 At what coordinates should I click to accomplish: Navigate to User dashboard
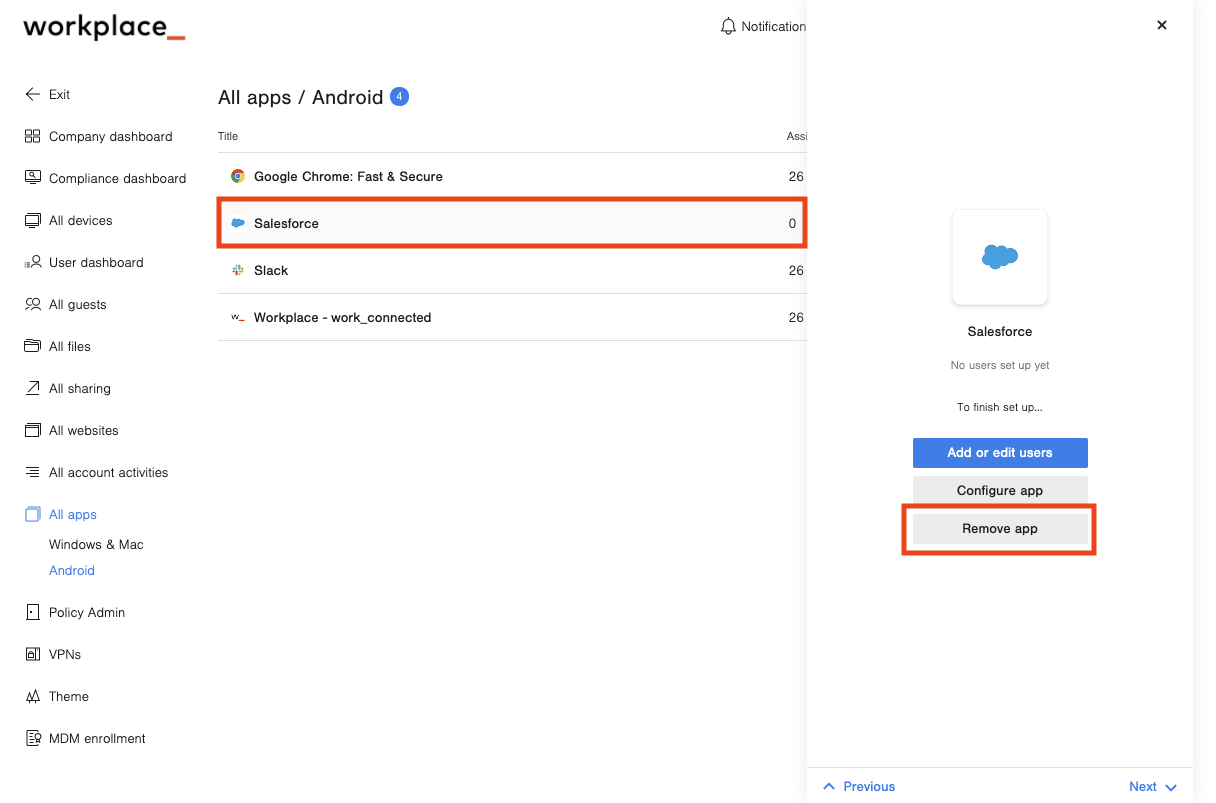[x=96, y=262]
